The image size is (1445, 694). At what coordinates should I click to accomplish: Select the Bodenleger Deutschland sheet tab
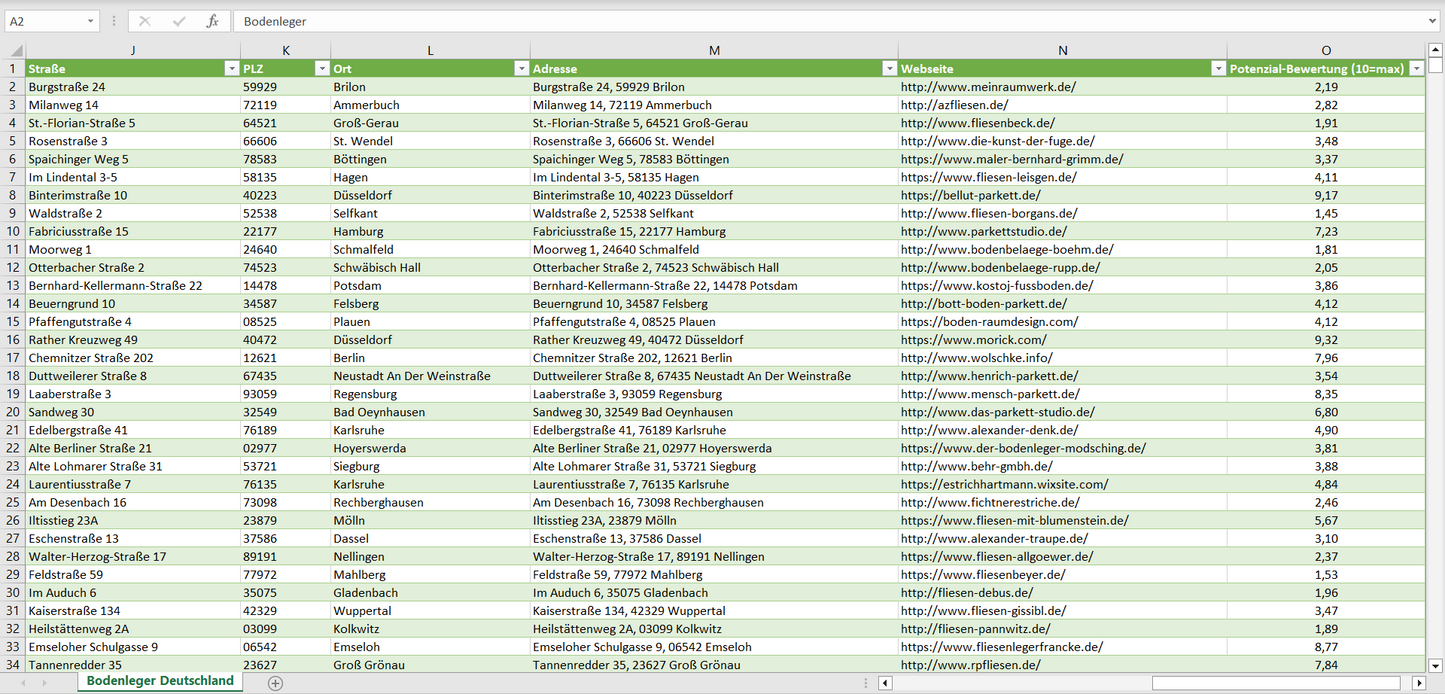(160, 681)
